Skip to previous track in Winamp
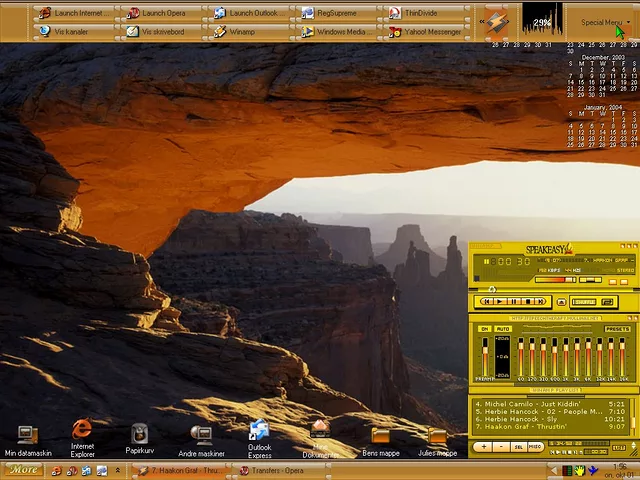This screenshot has width=640, height=480. pyautogui.click(x=487, y=302)
